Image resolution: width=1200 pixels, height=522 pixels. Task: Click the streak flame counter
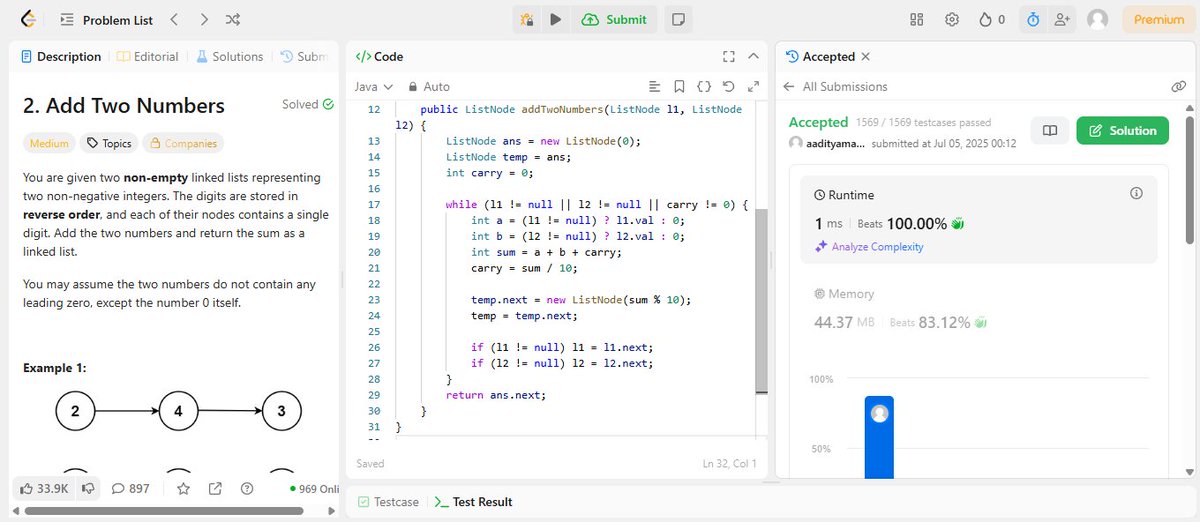coord(992,19)
